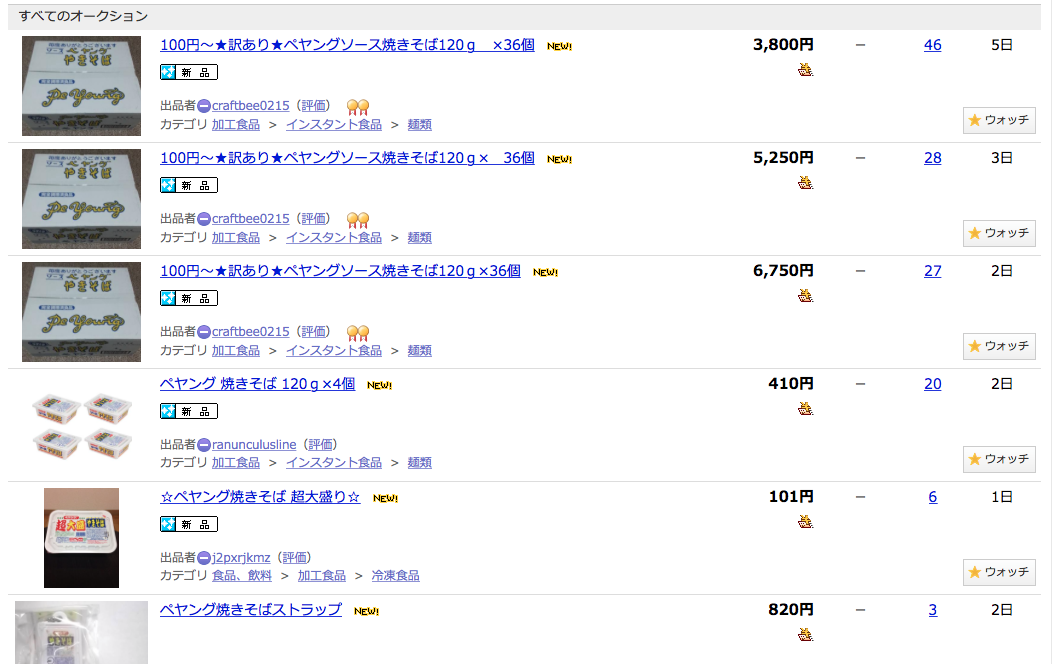Screen dimensions: 1052x664
Task: Click the 820円 price
Action: point(790,610)
